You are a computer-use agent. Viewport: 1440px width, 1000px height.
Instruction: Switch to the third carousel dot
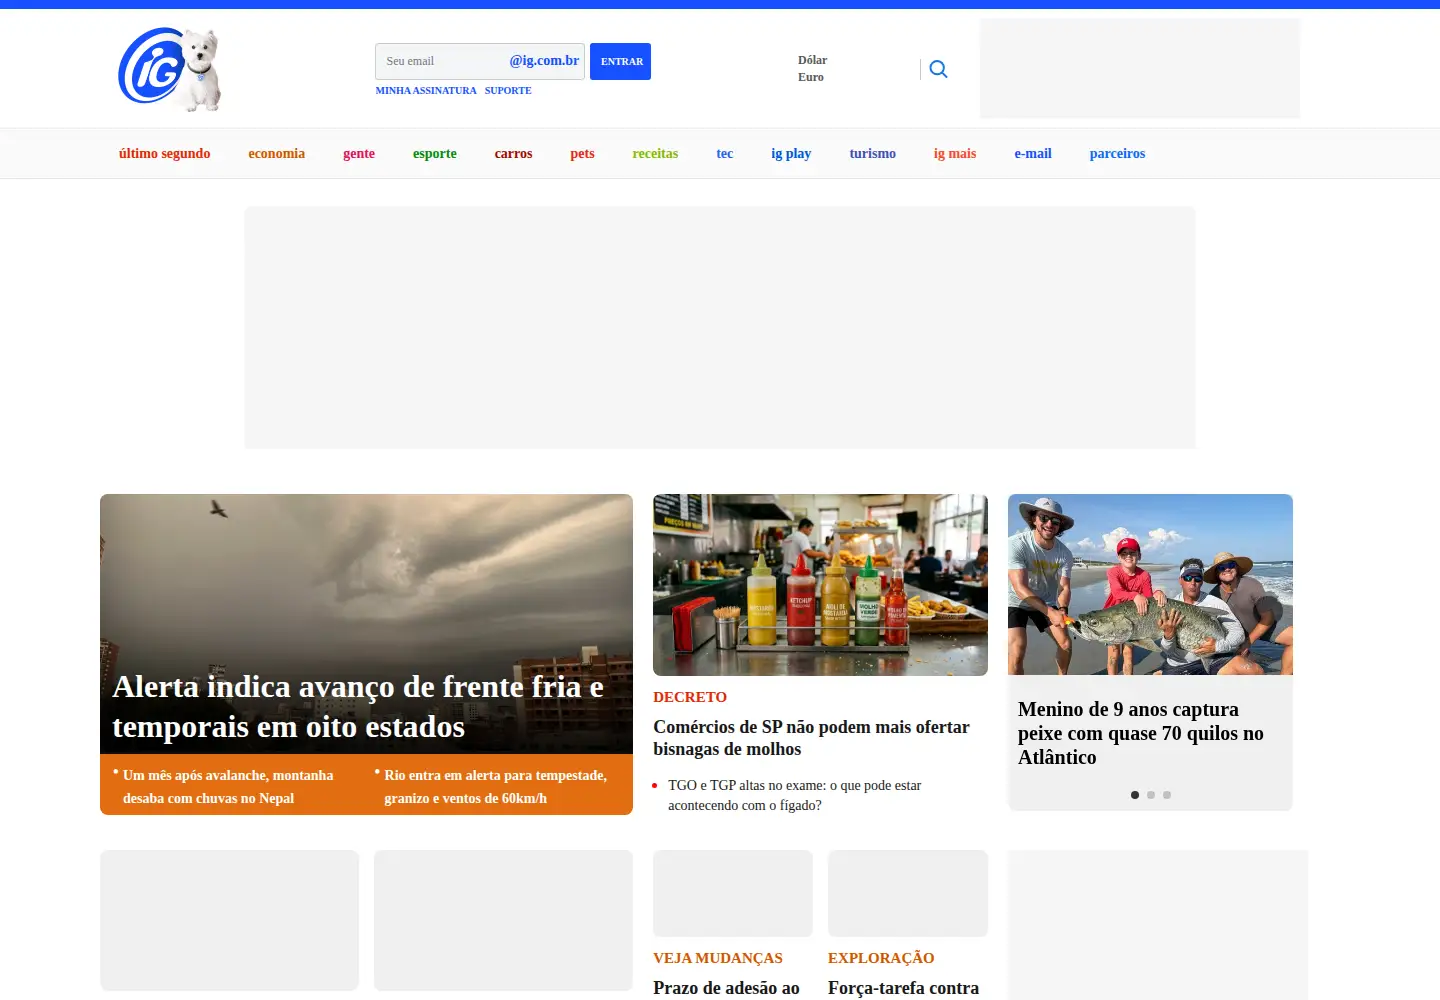1167,795
